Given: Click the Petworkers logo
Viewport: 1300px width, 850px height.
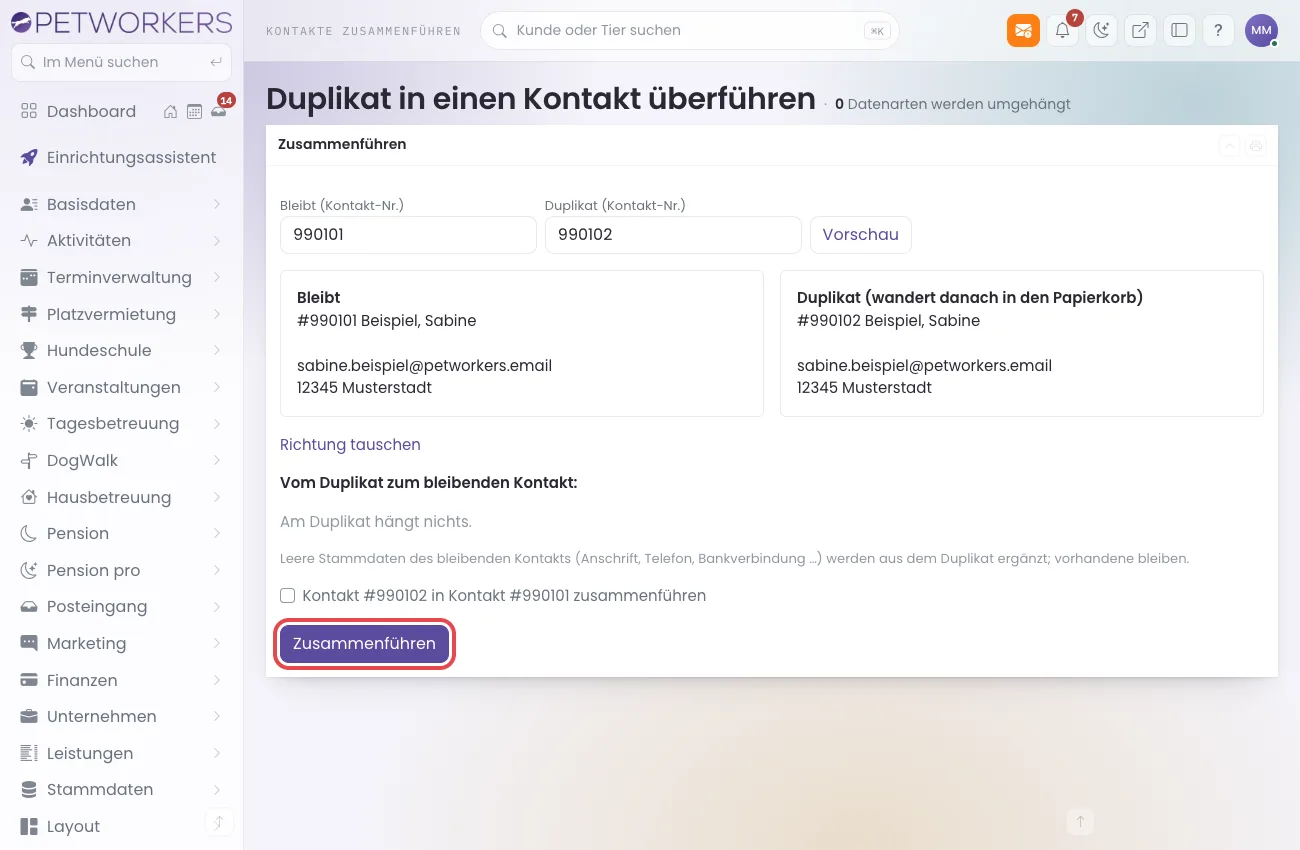Looking at the screenshot, I should coord(122,22).
